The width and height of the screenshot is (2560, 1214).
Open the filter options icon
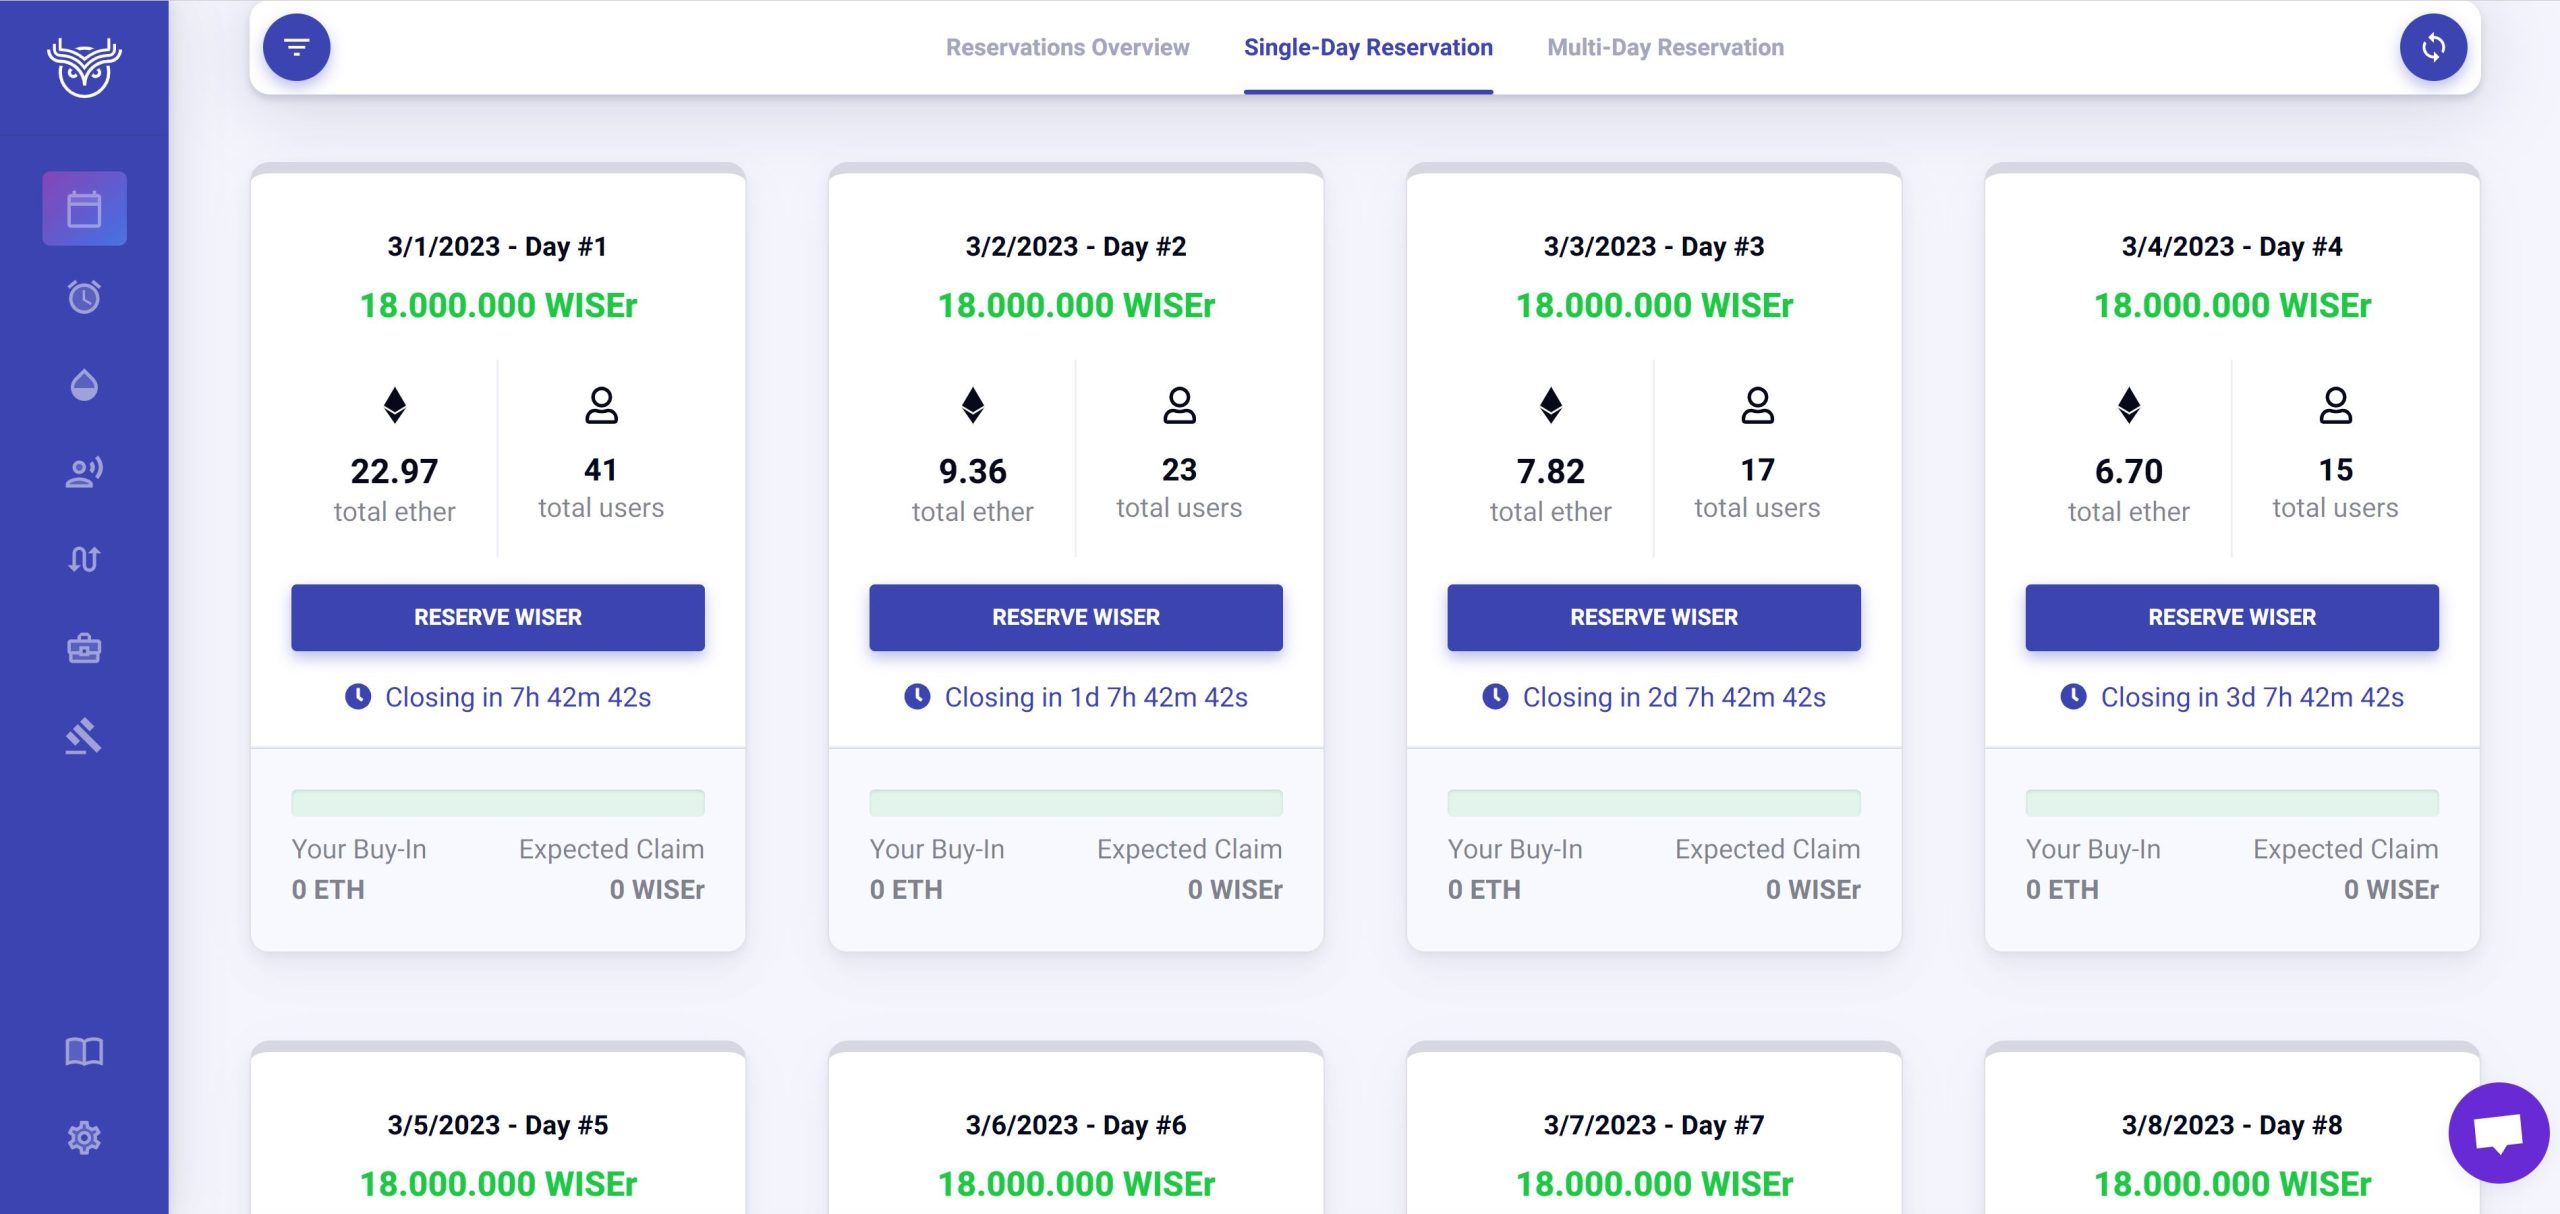click(x=294, y=46)
